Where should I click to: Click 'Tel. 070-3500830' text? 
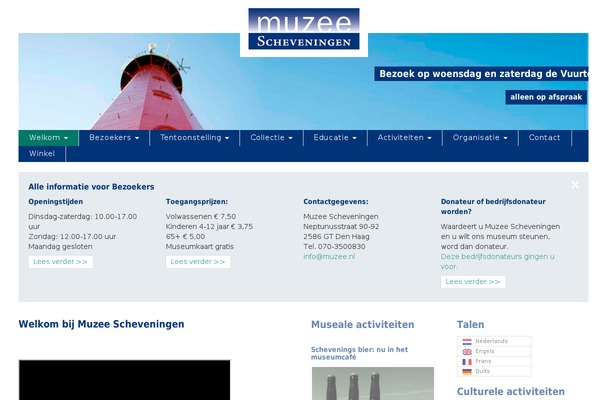pyautogui.click(x=334, y=247)
